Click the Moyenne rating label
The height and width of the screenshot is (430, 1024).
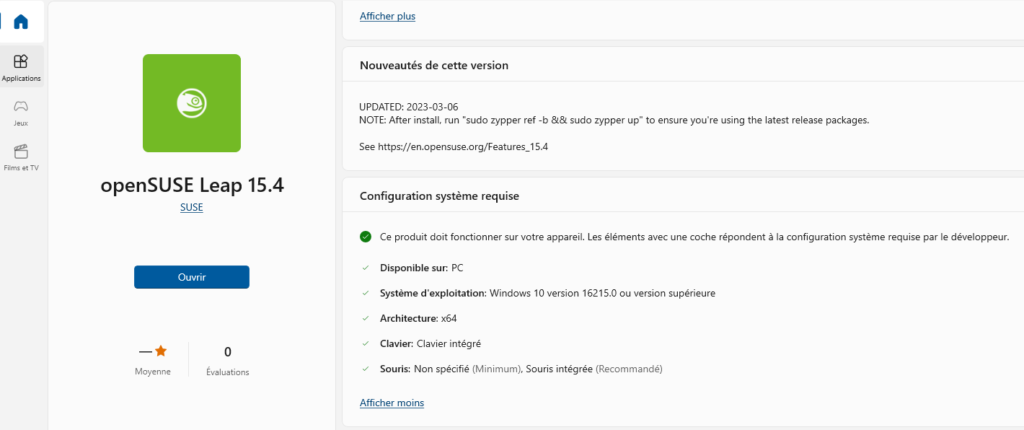point(153,372)
